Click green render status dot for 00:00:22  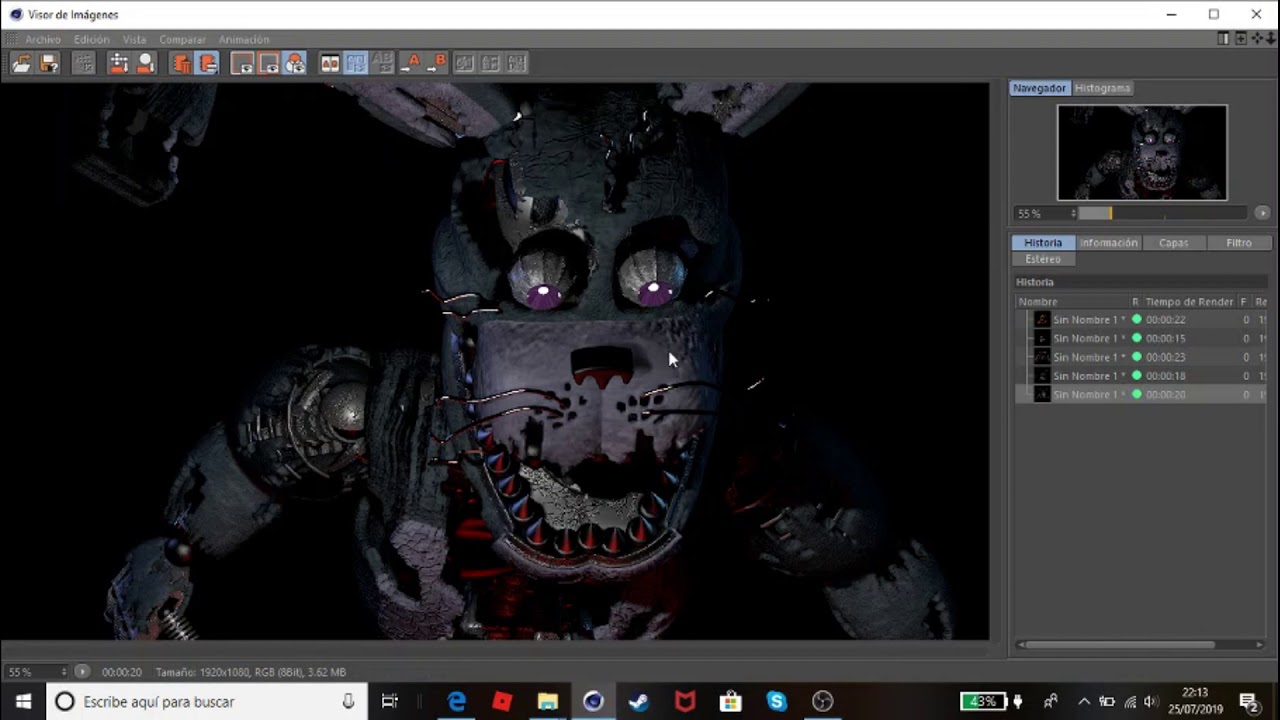click(1136, 320)
